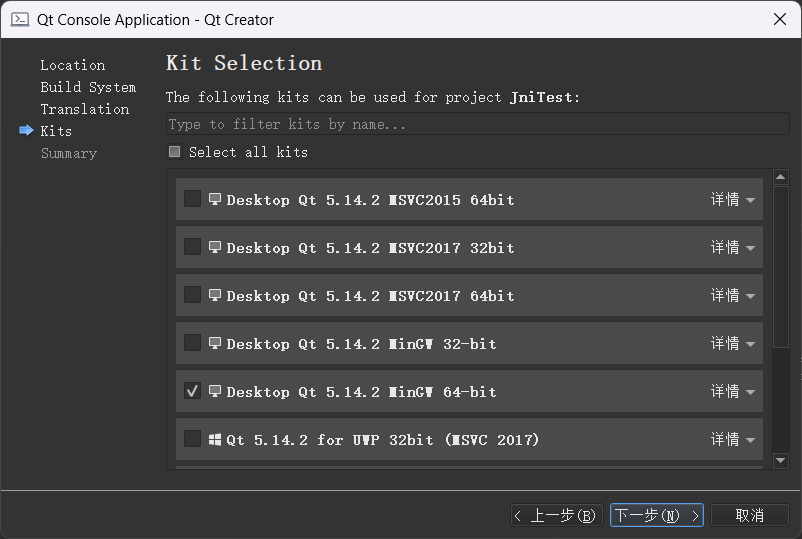Click the 下一步(N) next button
The image size is (802, 539).
(x=657, y=515)
